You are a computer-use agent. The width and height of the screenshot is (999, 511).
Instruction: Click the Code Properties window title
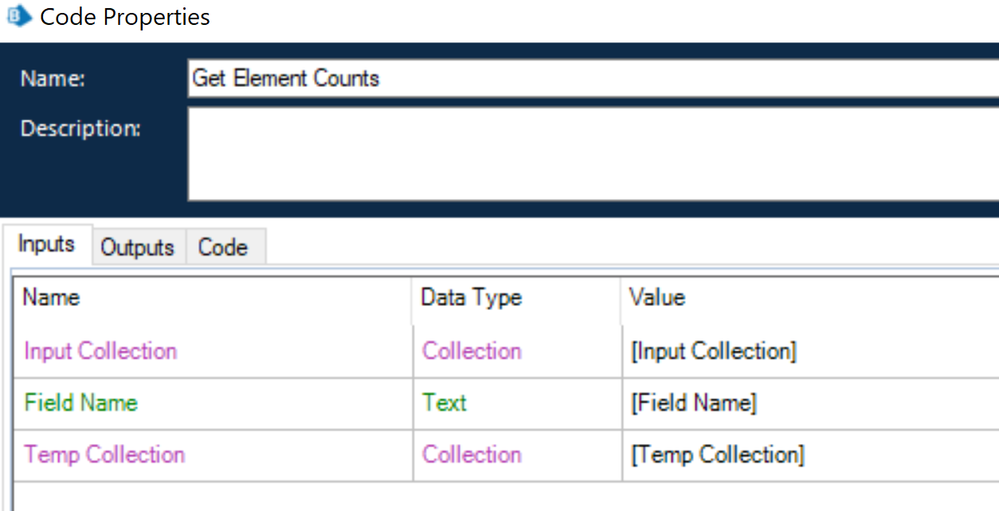click(125, 17)
